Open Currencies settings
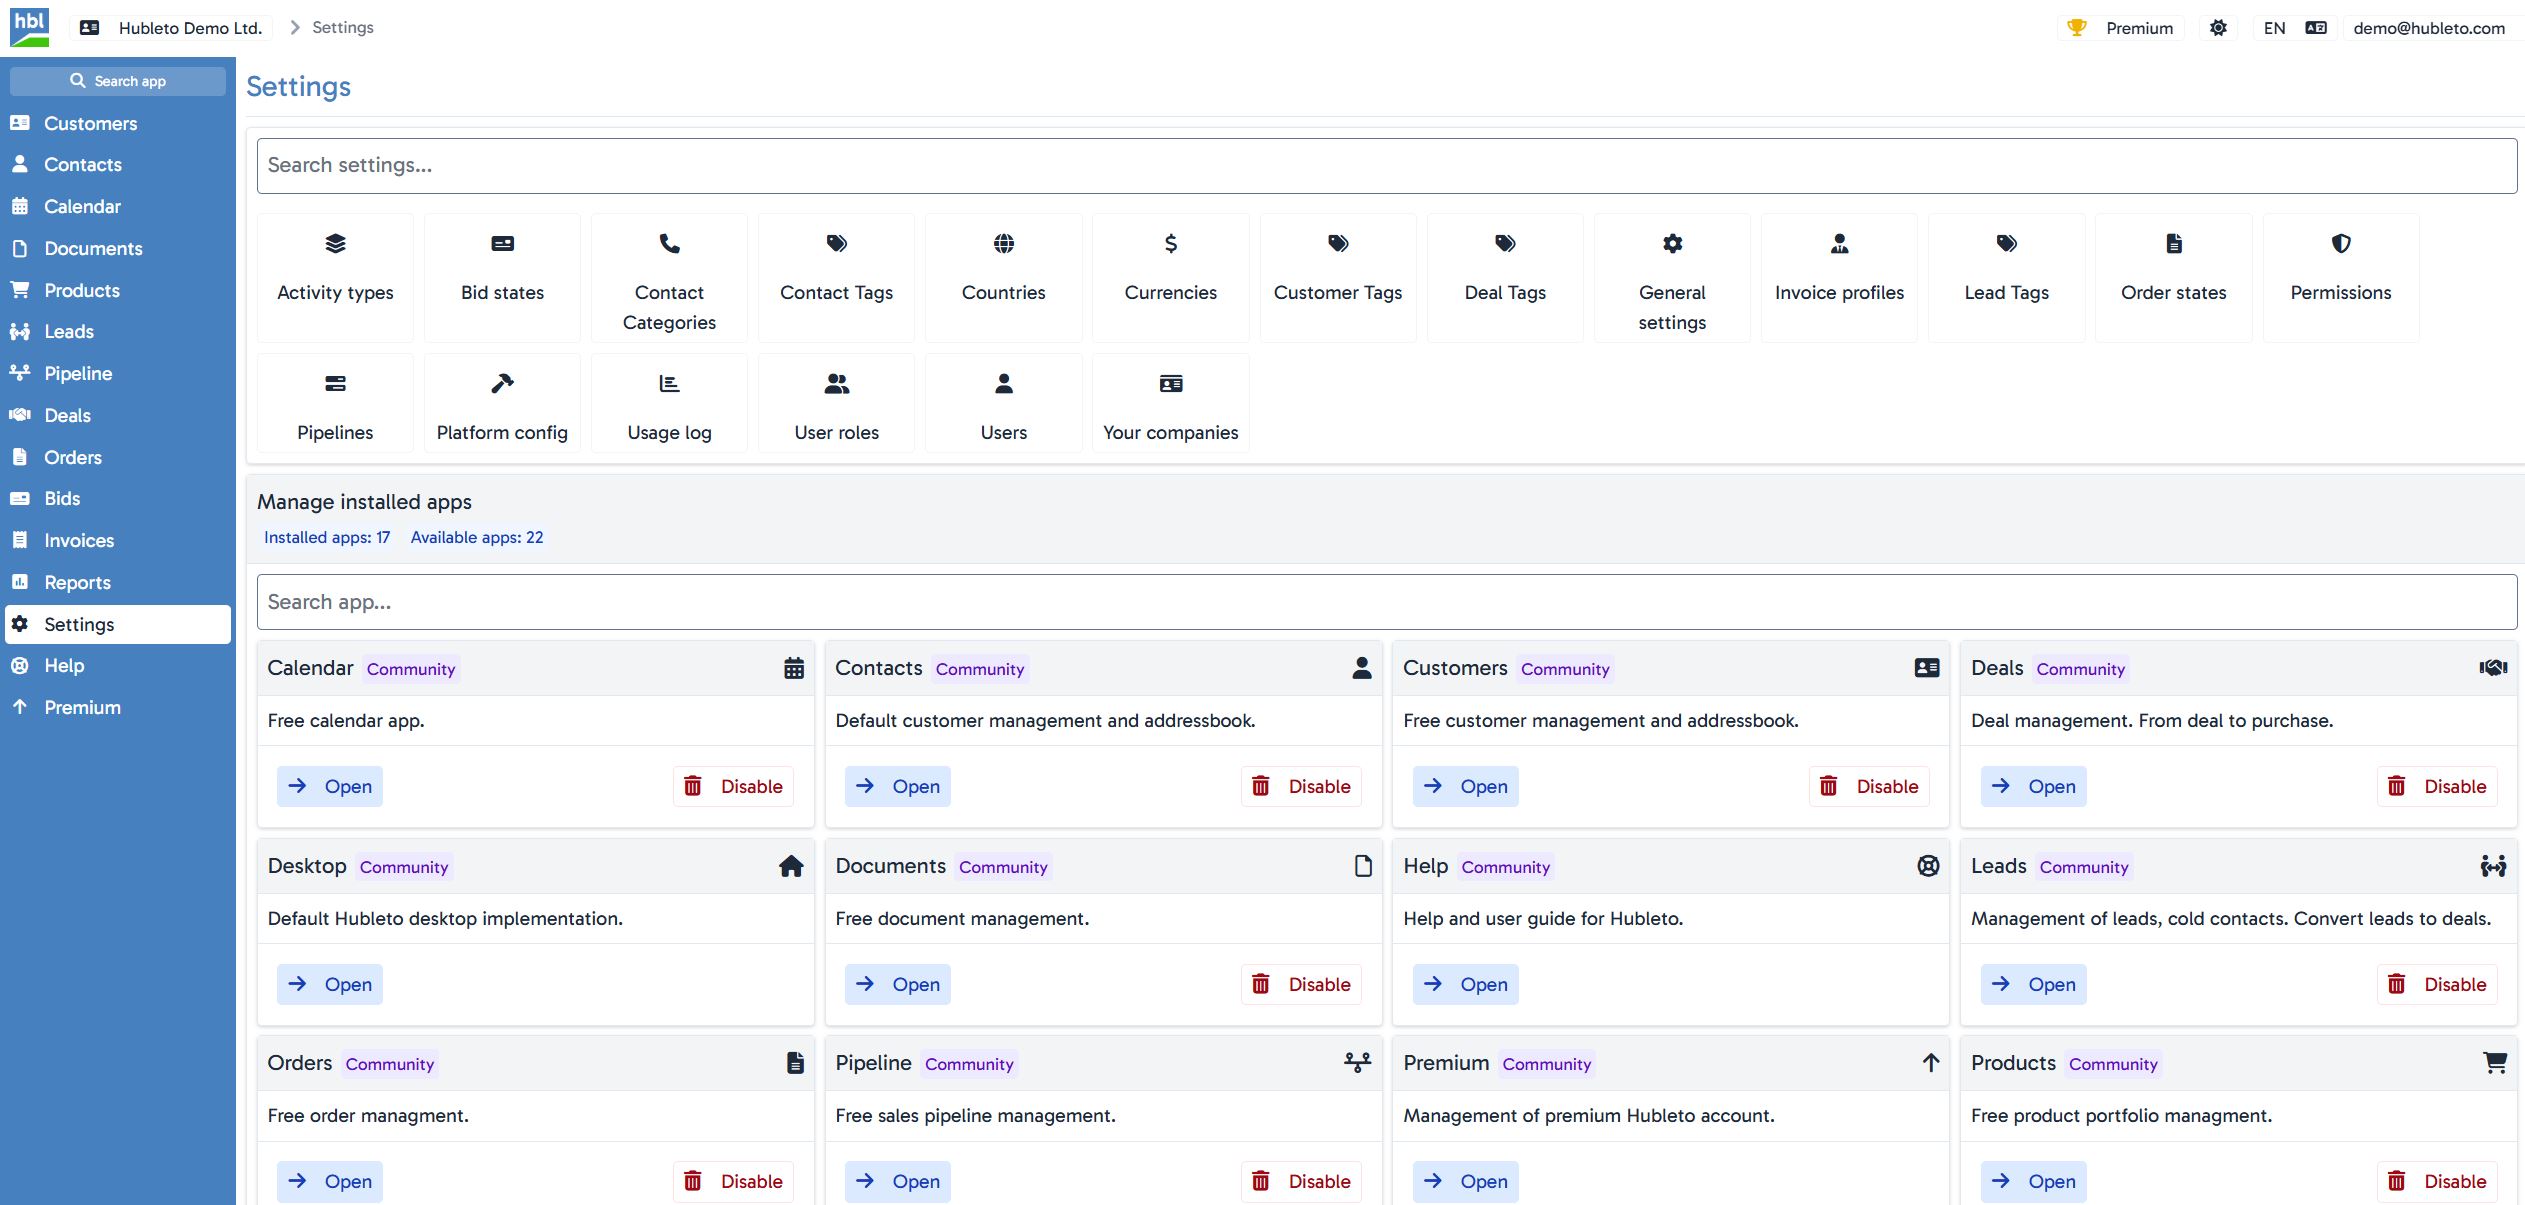The image size is (2525, 1205). [x=1170, y=277]
